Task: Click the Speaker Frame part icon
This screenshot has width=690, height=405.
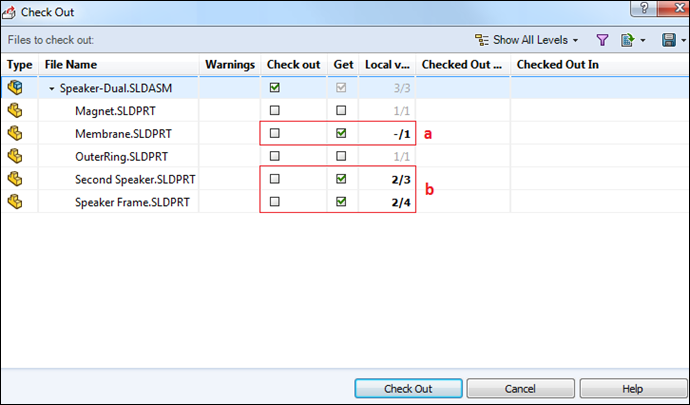Action: [15, 202]
